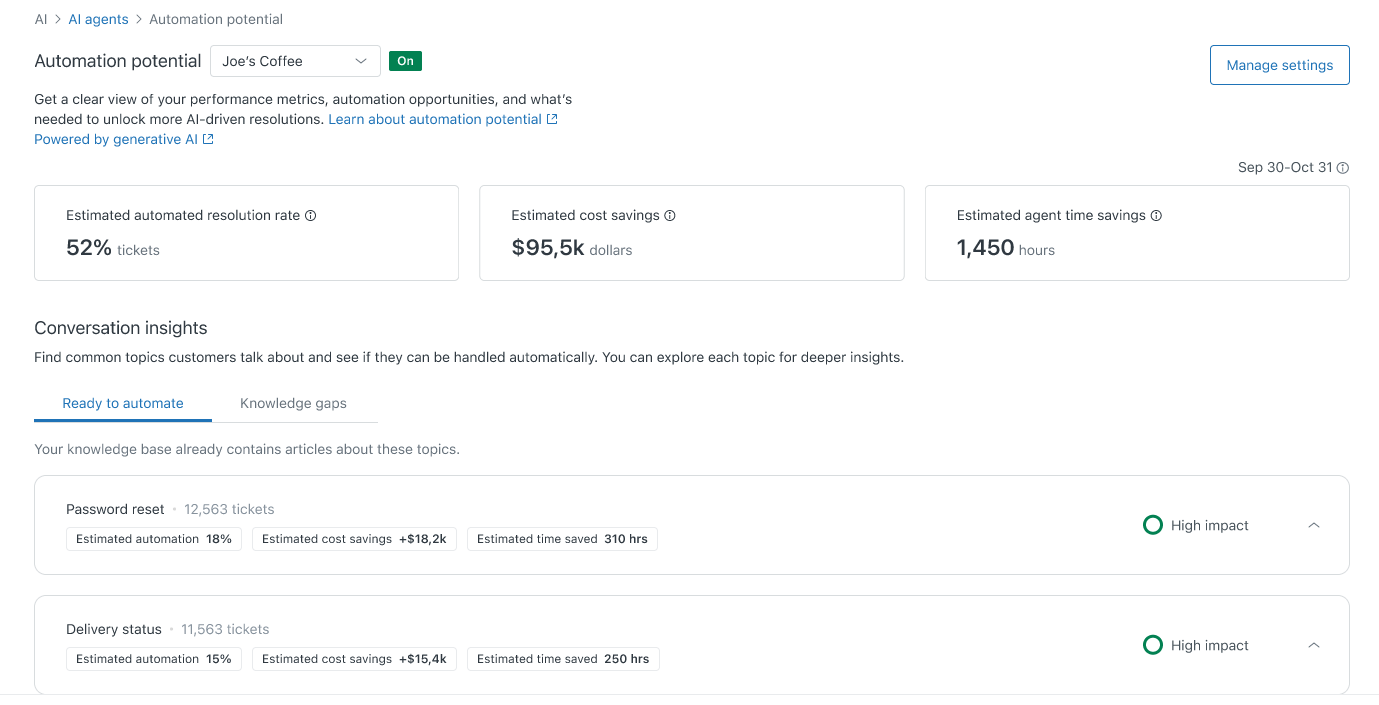Viewport: 1379px width, 705px height.
Task: Toggle the green On status badge
Action: point(405,61)
